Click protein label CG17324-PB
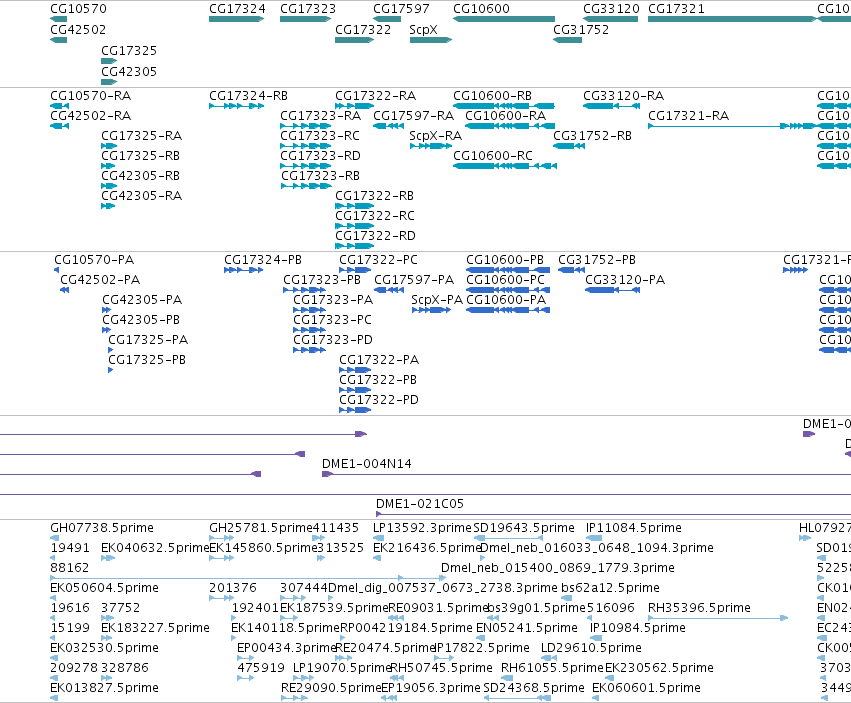Screen dimensions: 851x703 point(263,259)
